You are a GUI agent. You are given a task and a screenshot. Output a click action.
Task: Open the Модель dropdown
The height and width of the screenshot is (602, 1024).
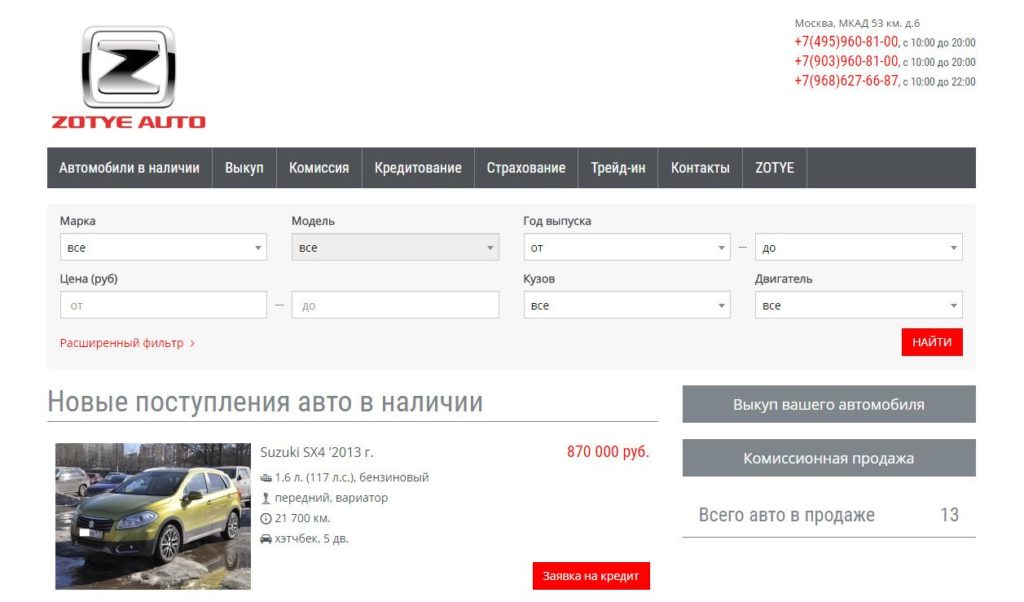[395, 247]
